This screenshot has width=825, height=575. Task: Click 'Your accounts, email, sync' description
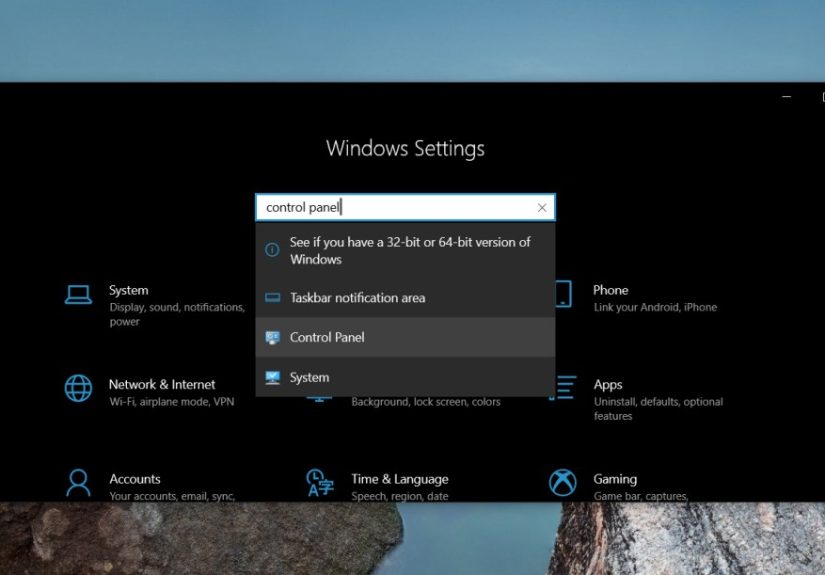[172, 496]
